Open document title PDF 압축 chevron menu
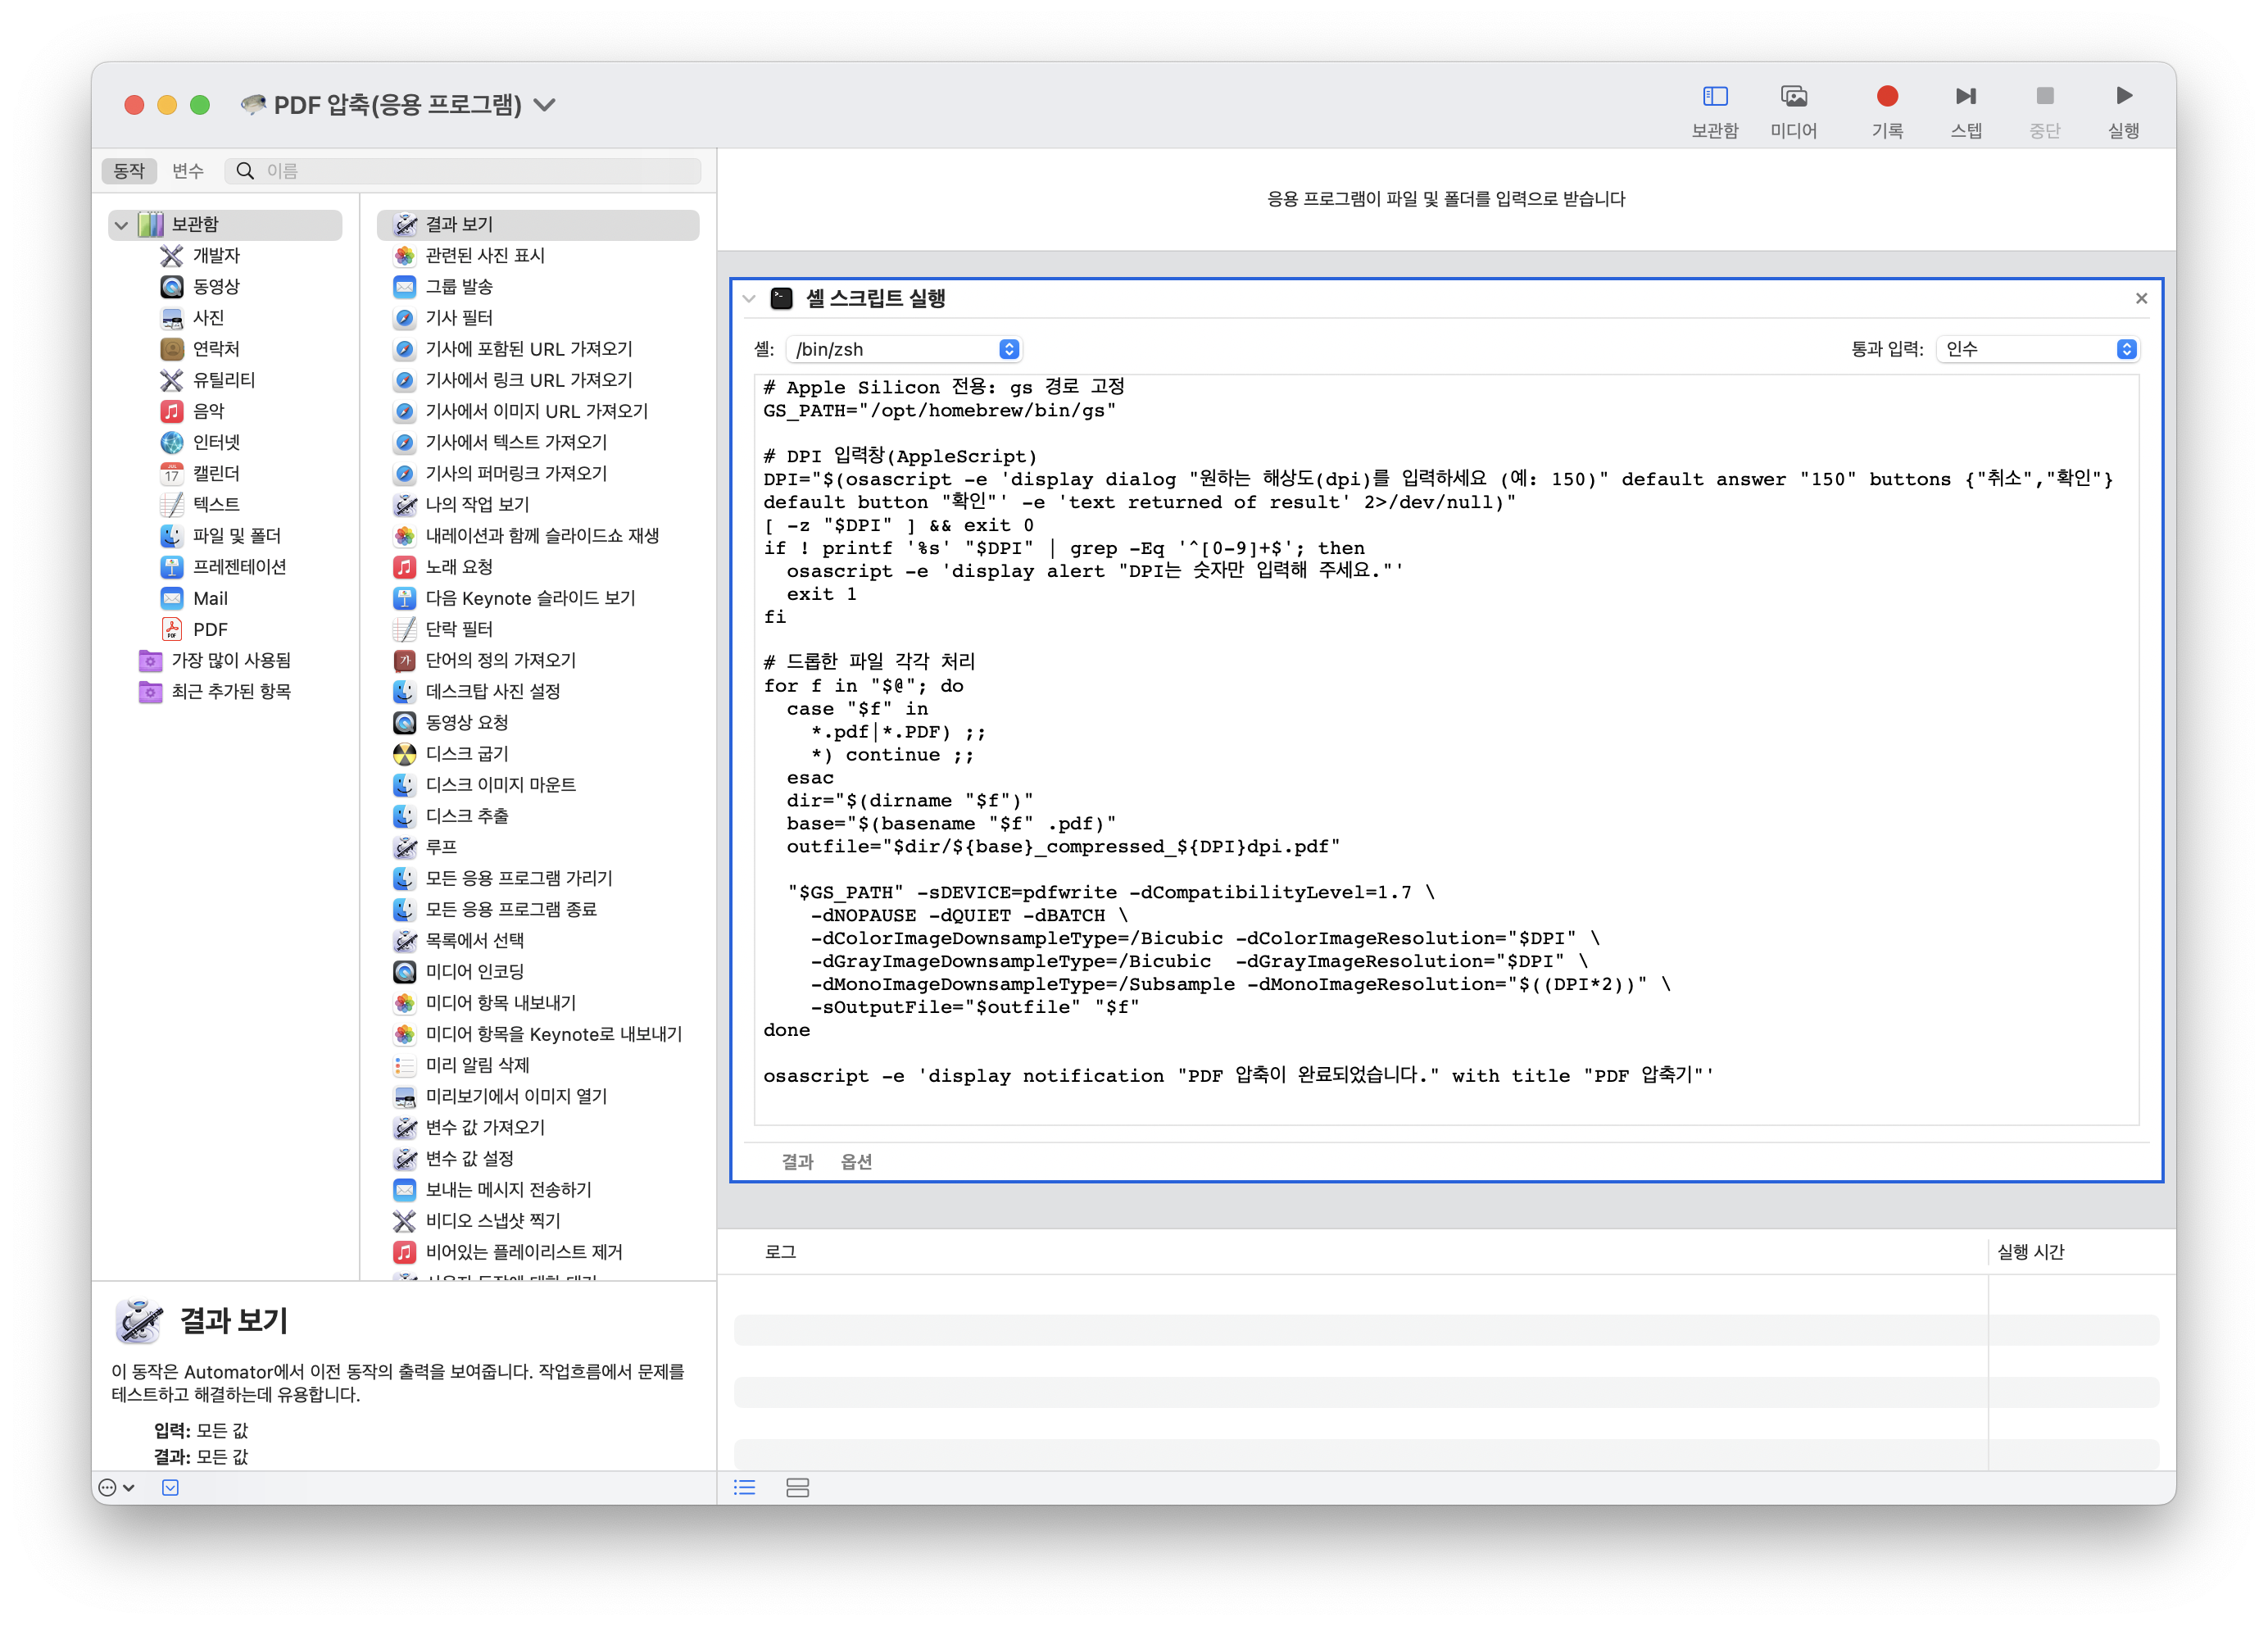This screenshot has height=1626, width=2268. click(545, 105)
